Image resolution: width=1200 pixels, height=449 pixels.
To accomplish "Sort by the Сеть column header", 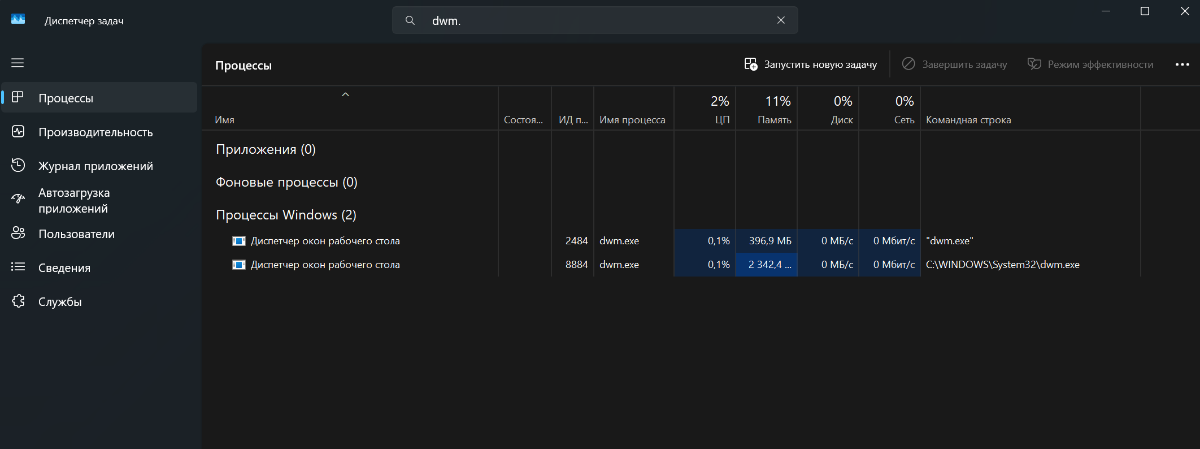I will (x=890, y=108).
